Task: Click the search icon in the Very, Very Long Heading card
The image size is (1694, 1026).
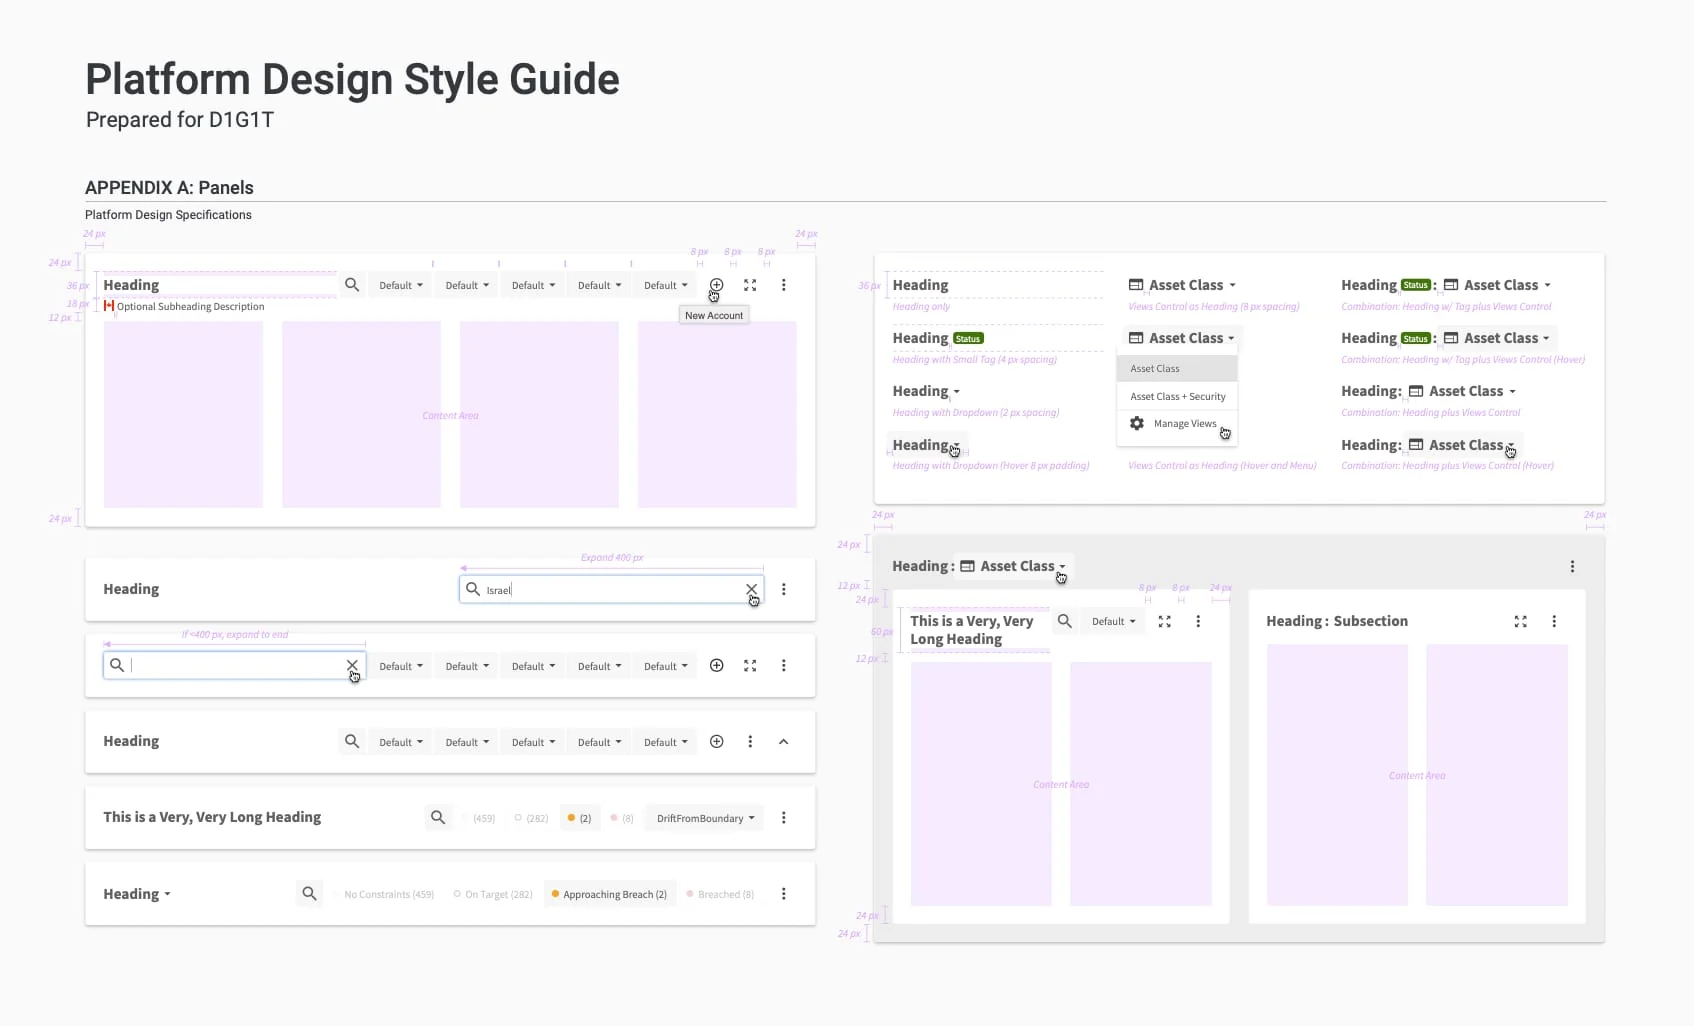Action: coord(1065,621)
